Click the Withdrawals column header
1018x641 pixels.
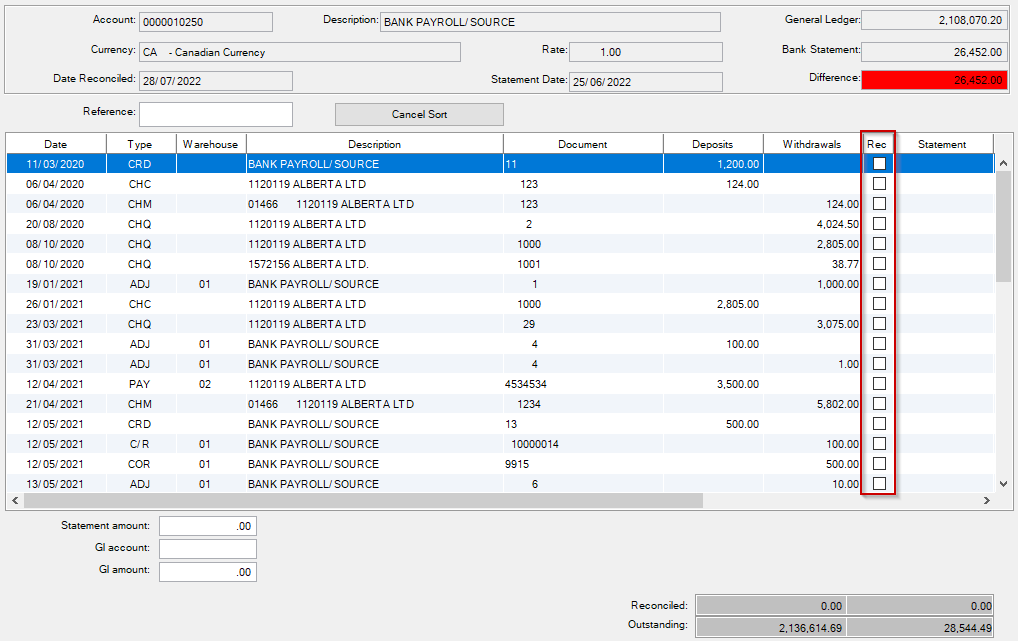(812, 144)
